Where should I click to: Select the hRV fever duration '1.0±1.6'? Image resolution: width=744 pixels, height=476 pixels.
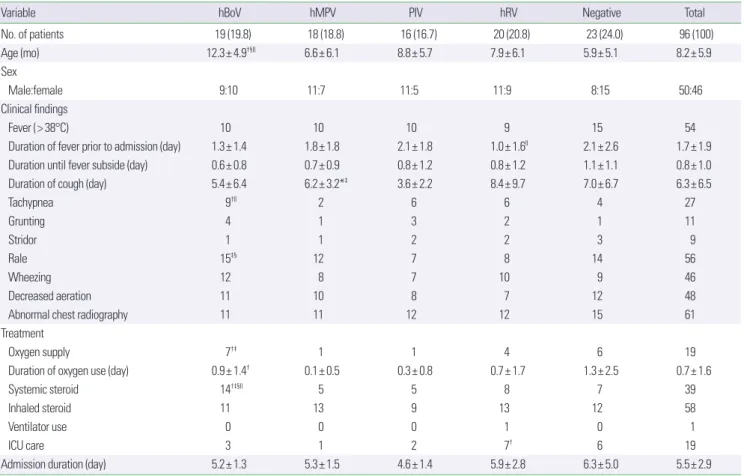[508, 146]
